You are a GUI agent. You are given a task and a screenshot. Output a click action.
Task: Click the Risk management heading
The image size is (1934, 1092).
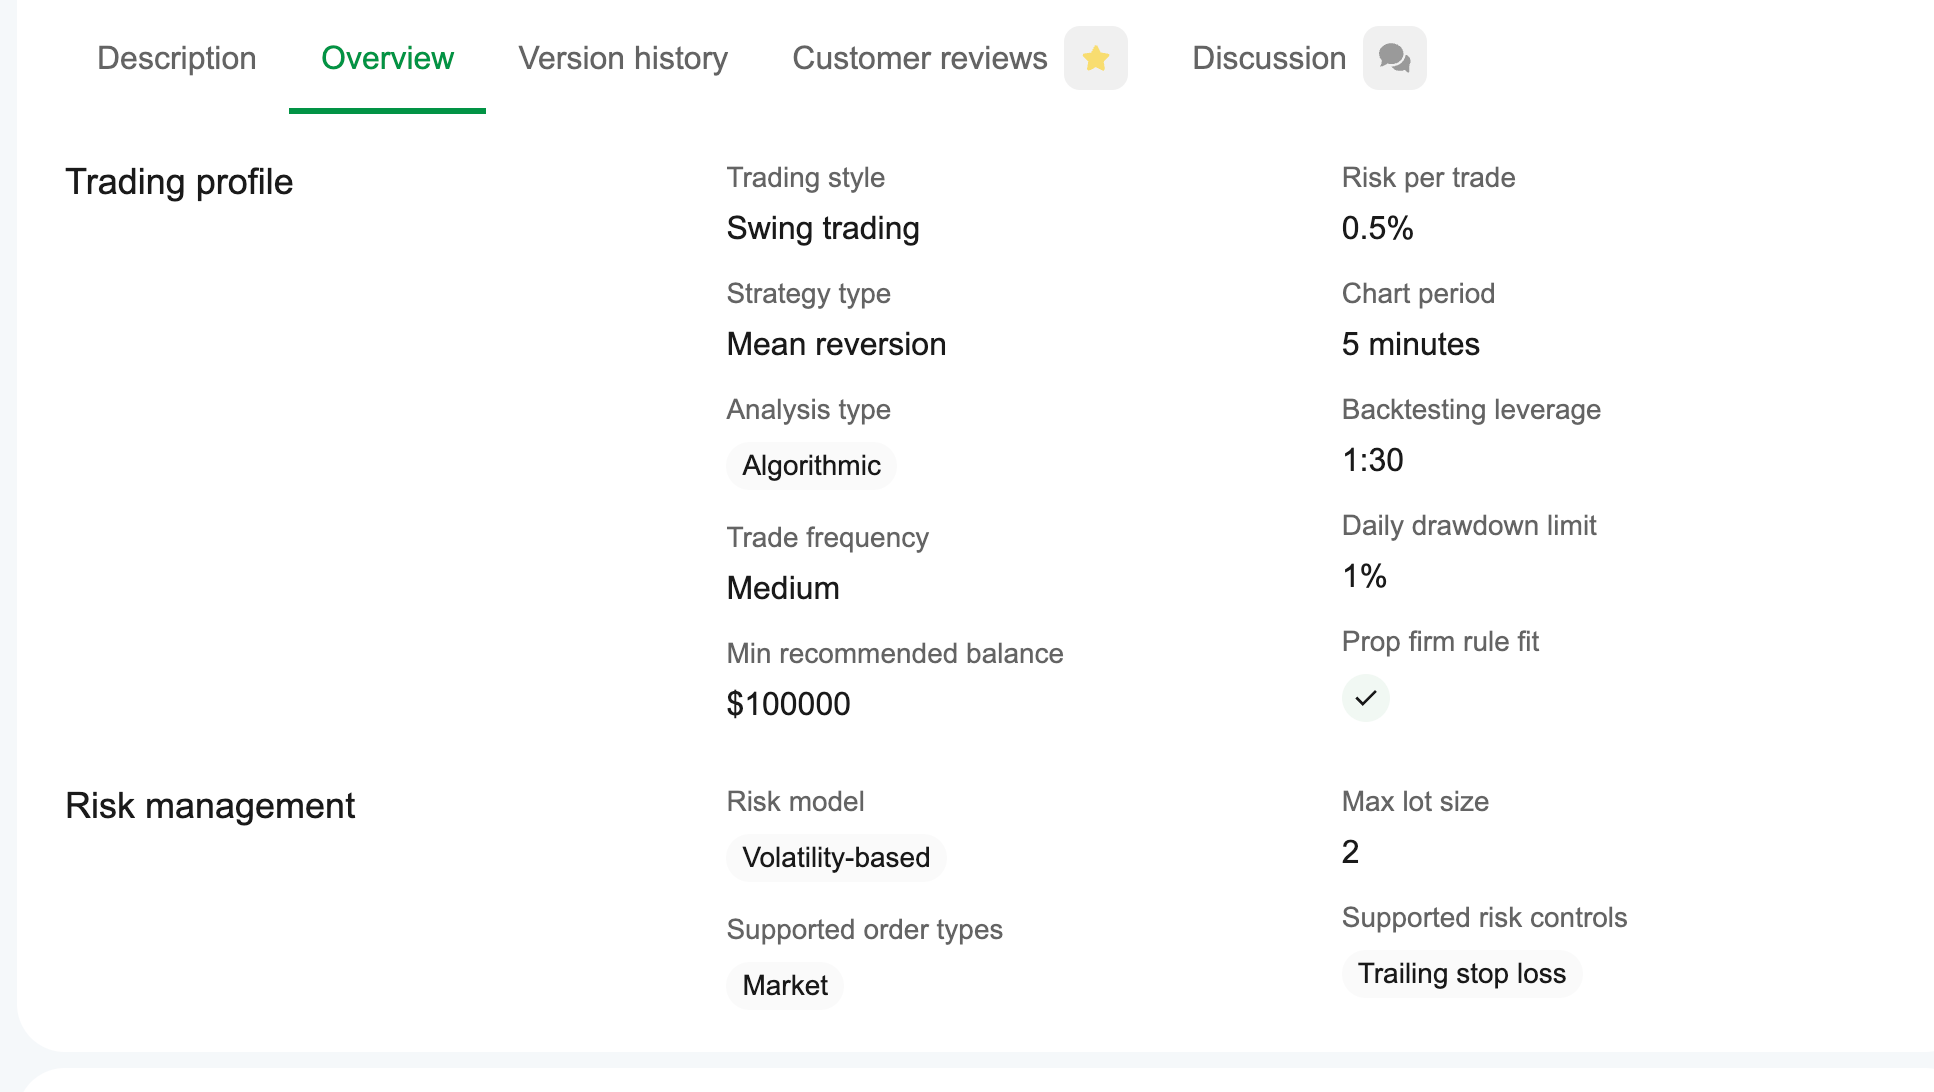click(x=210, y=806)
